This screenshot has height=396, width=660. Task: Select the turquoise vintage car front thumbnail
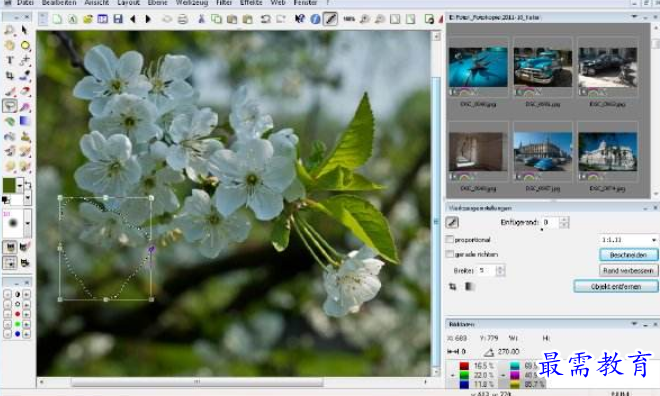pos(543,67)
